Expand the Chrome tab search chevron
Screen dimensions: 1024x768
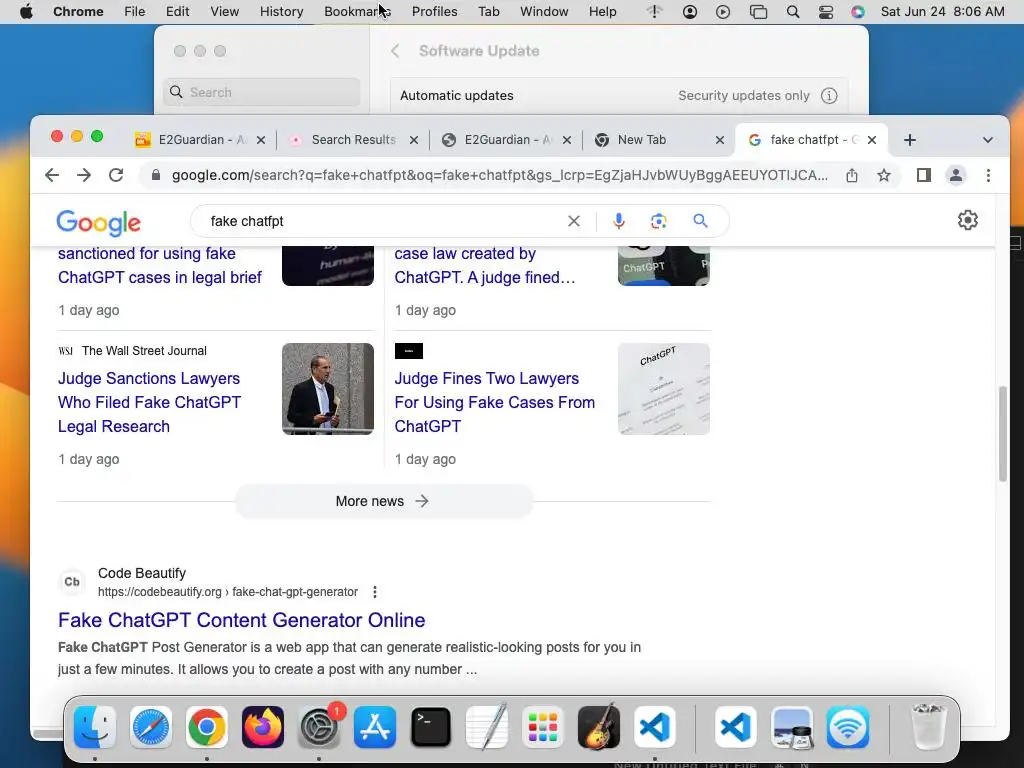pos(987,140)
